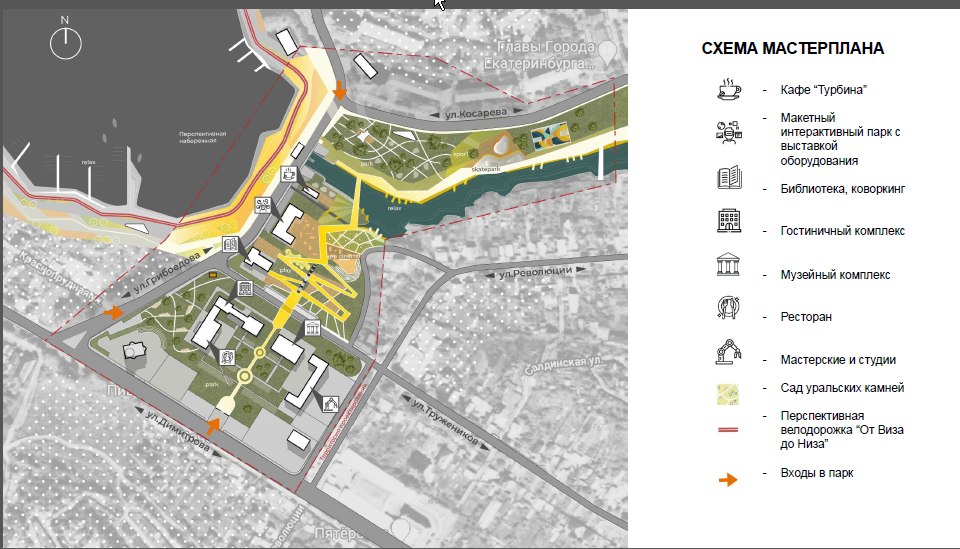Click the orange arrow icon in the legend
Screen dimensions: 960x549
pos(728,480)
